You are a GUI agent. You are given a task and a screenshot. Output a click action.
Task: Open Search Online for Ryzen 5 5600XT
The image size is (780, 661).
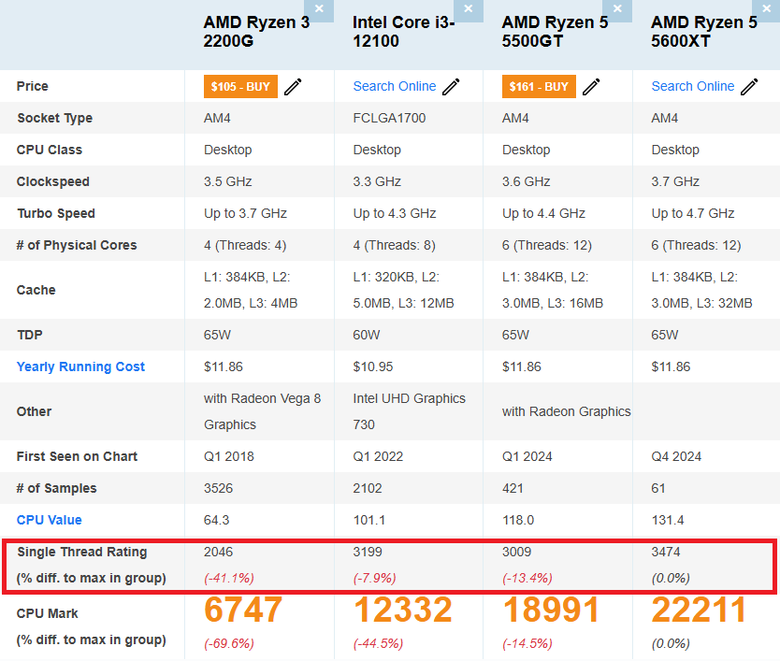coord(693,87)
